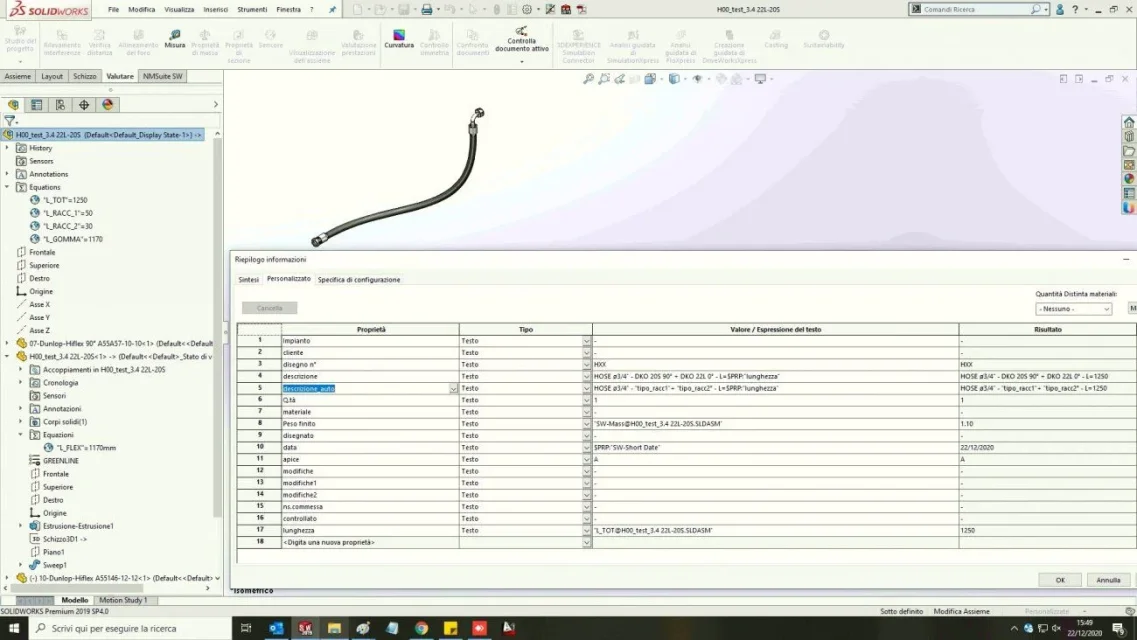Click the display style cube icon
The height and width of the screenshot is (640, 1137).
click(674, 79)
